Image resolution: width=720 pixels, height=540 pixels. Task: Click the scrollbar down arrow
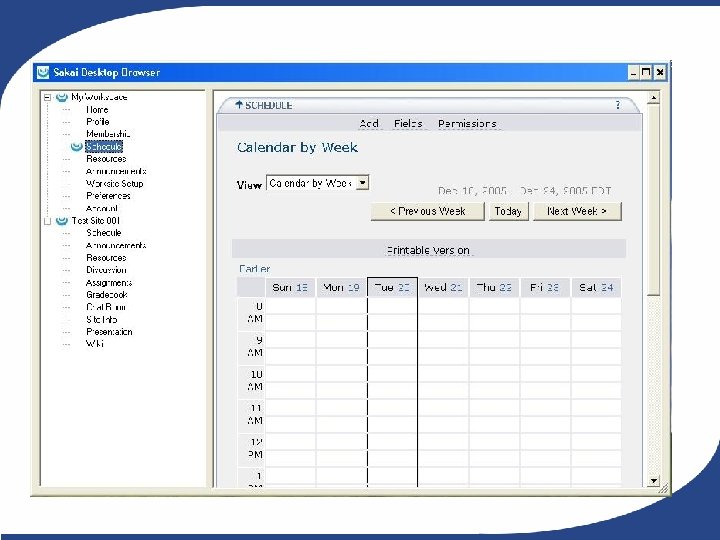(653, 481)
